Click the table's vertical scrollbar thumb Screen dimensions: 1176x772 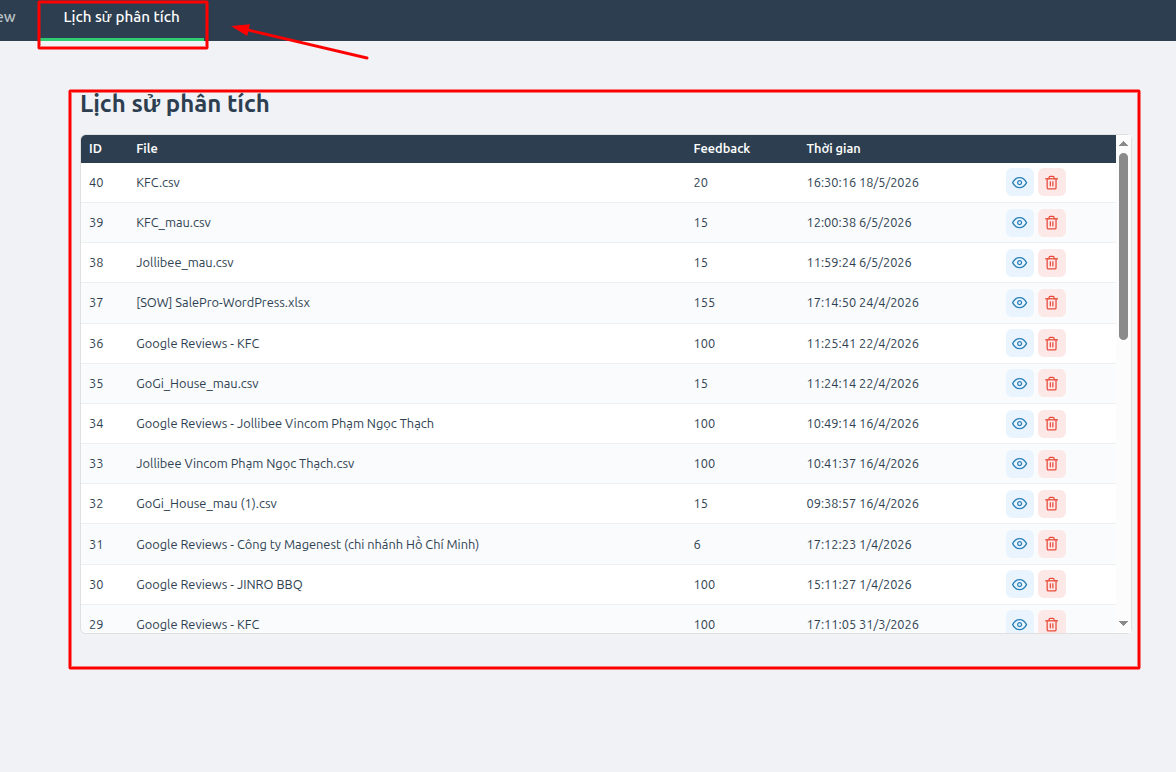coord(1123,246)
